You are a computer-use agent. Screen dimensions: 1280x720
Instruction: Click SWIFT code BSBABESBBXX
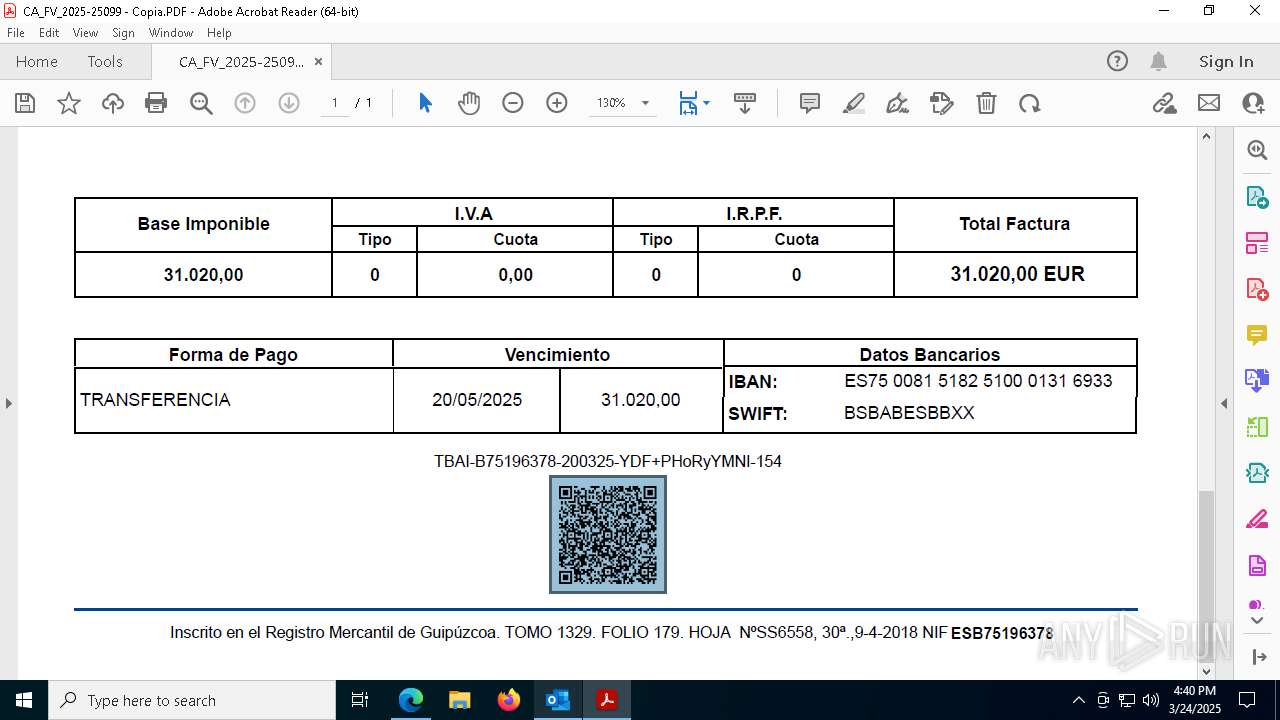click(909, 413)
